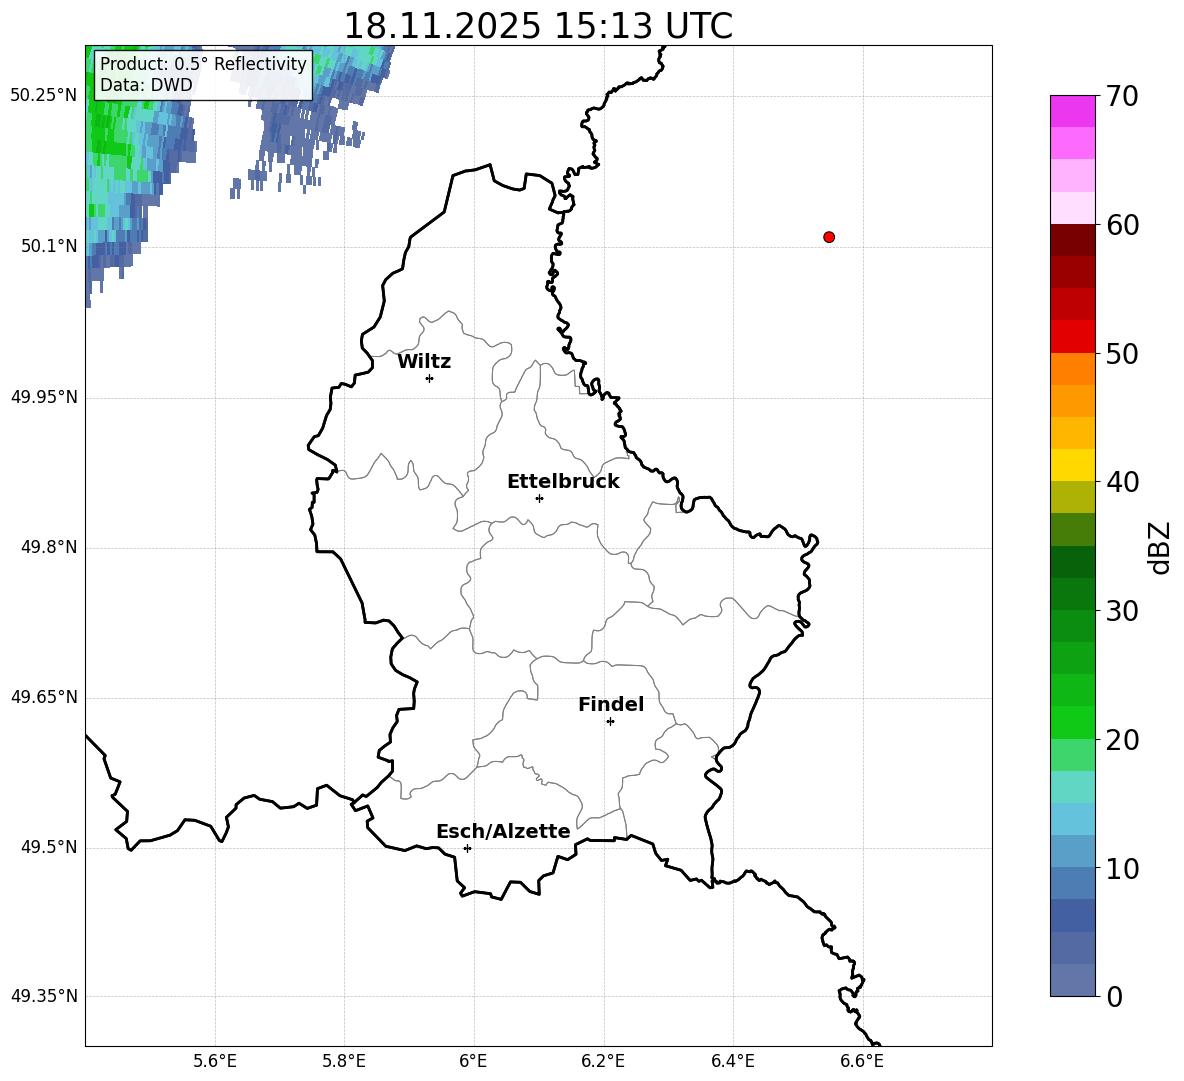Click the 49.35°N latitude label
Image resolution: width=1184 pixels, height=1081 pixels.
[45, 996]
